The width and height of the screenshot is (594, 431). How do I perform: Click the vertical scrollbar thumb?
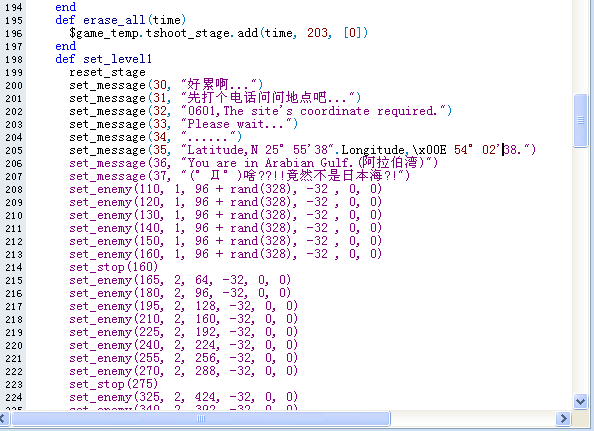point(580,120)
